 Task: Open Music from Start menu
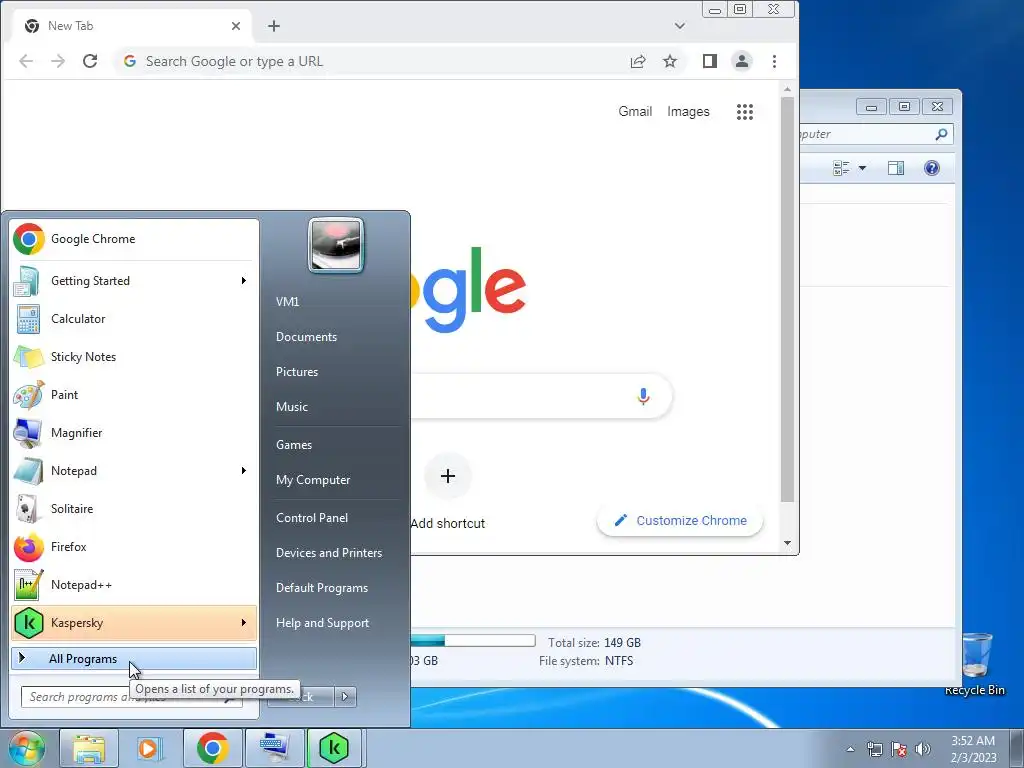[x=292, y=407]
